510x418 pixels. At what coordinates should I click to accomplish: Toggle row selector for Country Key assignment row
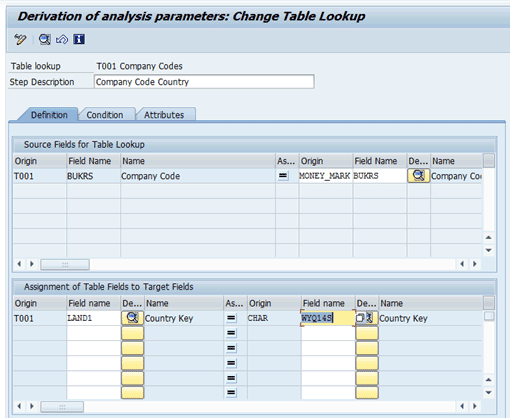tap(489, 316)
